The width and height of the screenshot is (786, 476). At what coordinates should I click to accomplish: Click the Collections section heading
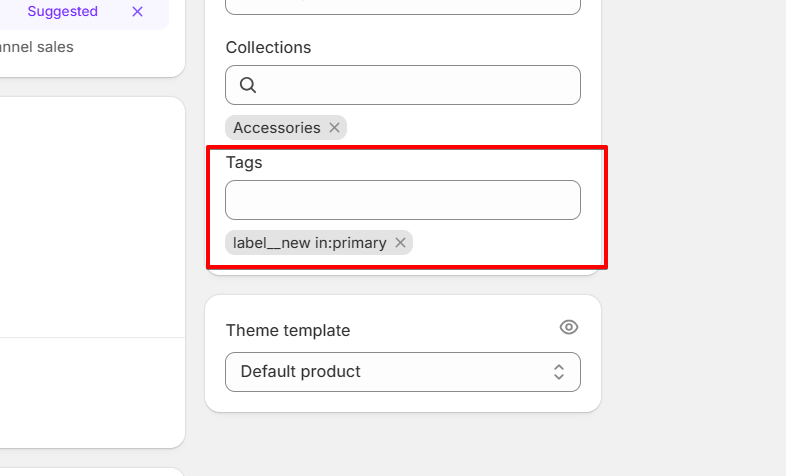pos(268,47)
